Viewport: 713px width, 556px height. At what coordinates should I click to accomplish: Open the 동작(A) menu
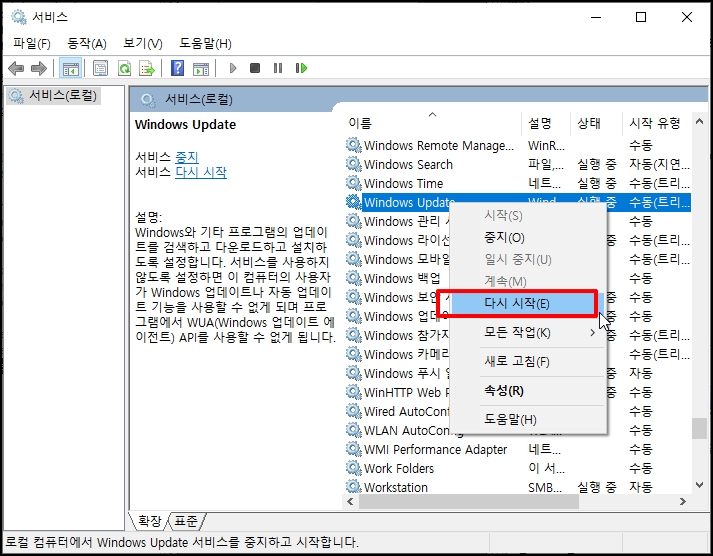pyautogui.click(x=86, y=44)
